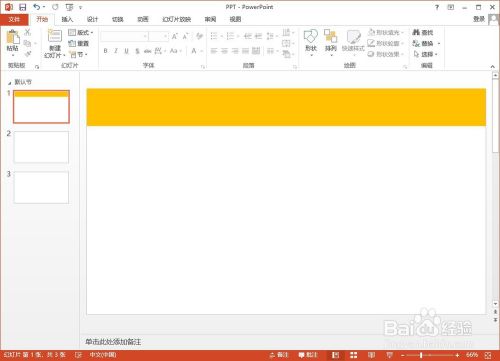The height and width of the screenshot is (361, 500).
Task: Collapse the default section in slide panel
Action: coord(10,83)
